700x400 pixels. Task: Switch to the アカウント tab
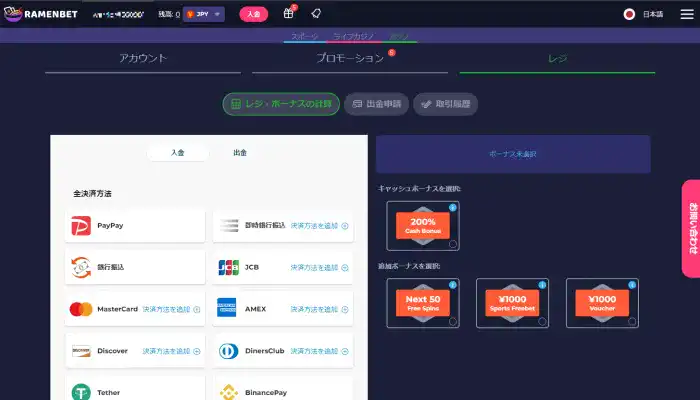(x=143, y=59)
